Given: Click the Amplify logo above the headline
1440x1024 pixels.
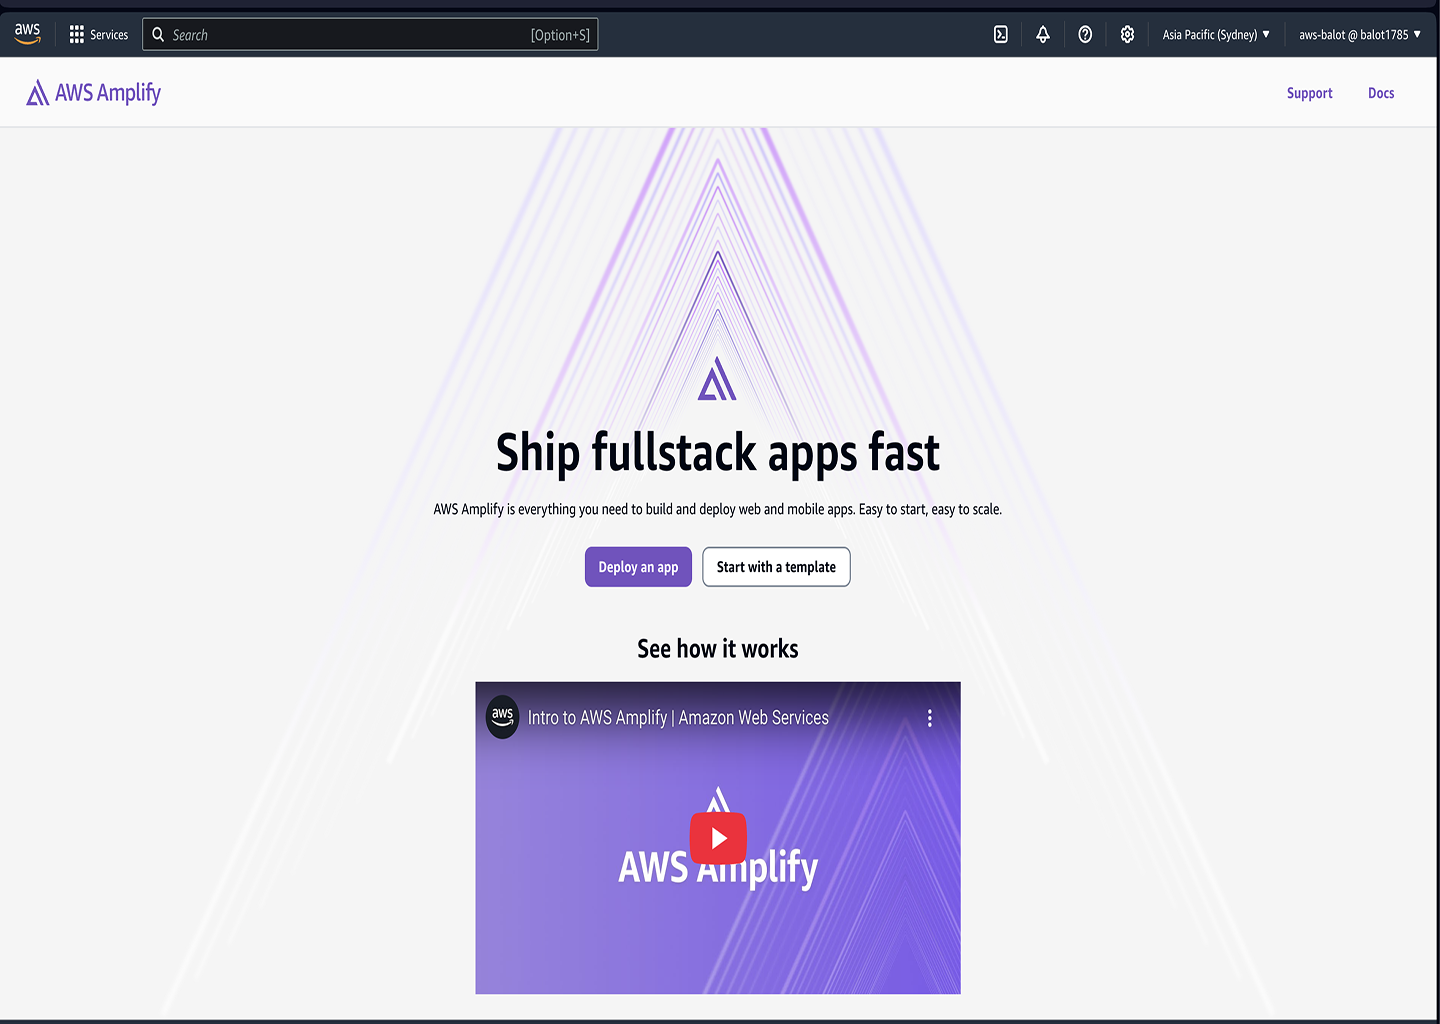Looking at the screenshot, I should 717,379.
